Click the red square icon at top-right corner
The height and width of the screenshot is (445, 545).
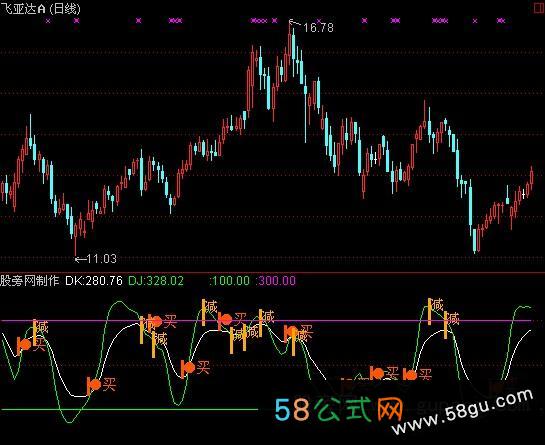tap(539, 7)
